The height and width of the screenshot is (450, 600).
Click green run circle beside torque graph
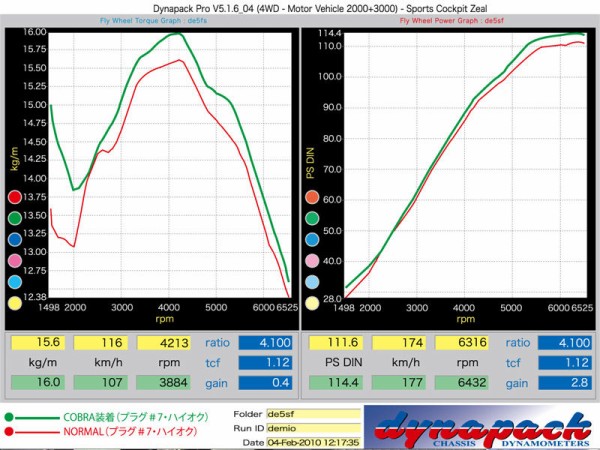point(14,216)
